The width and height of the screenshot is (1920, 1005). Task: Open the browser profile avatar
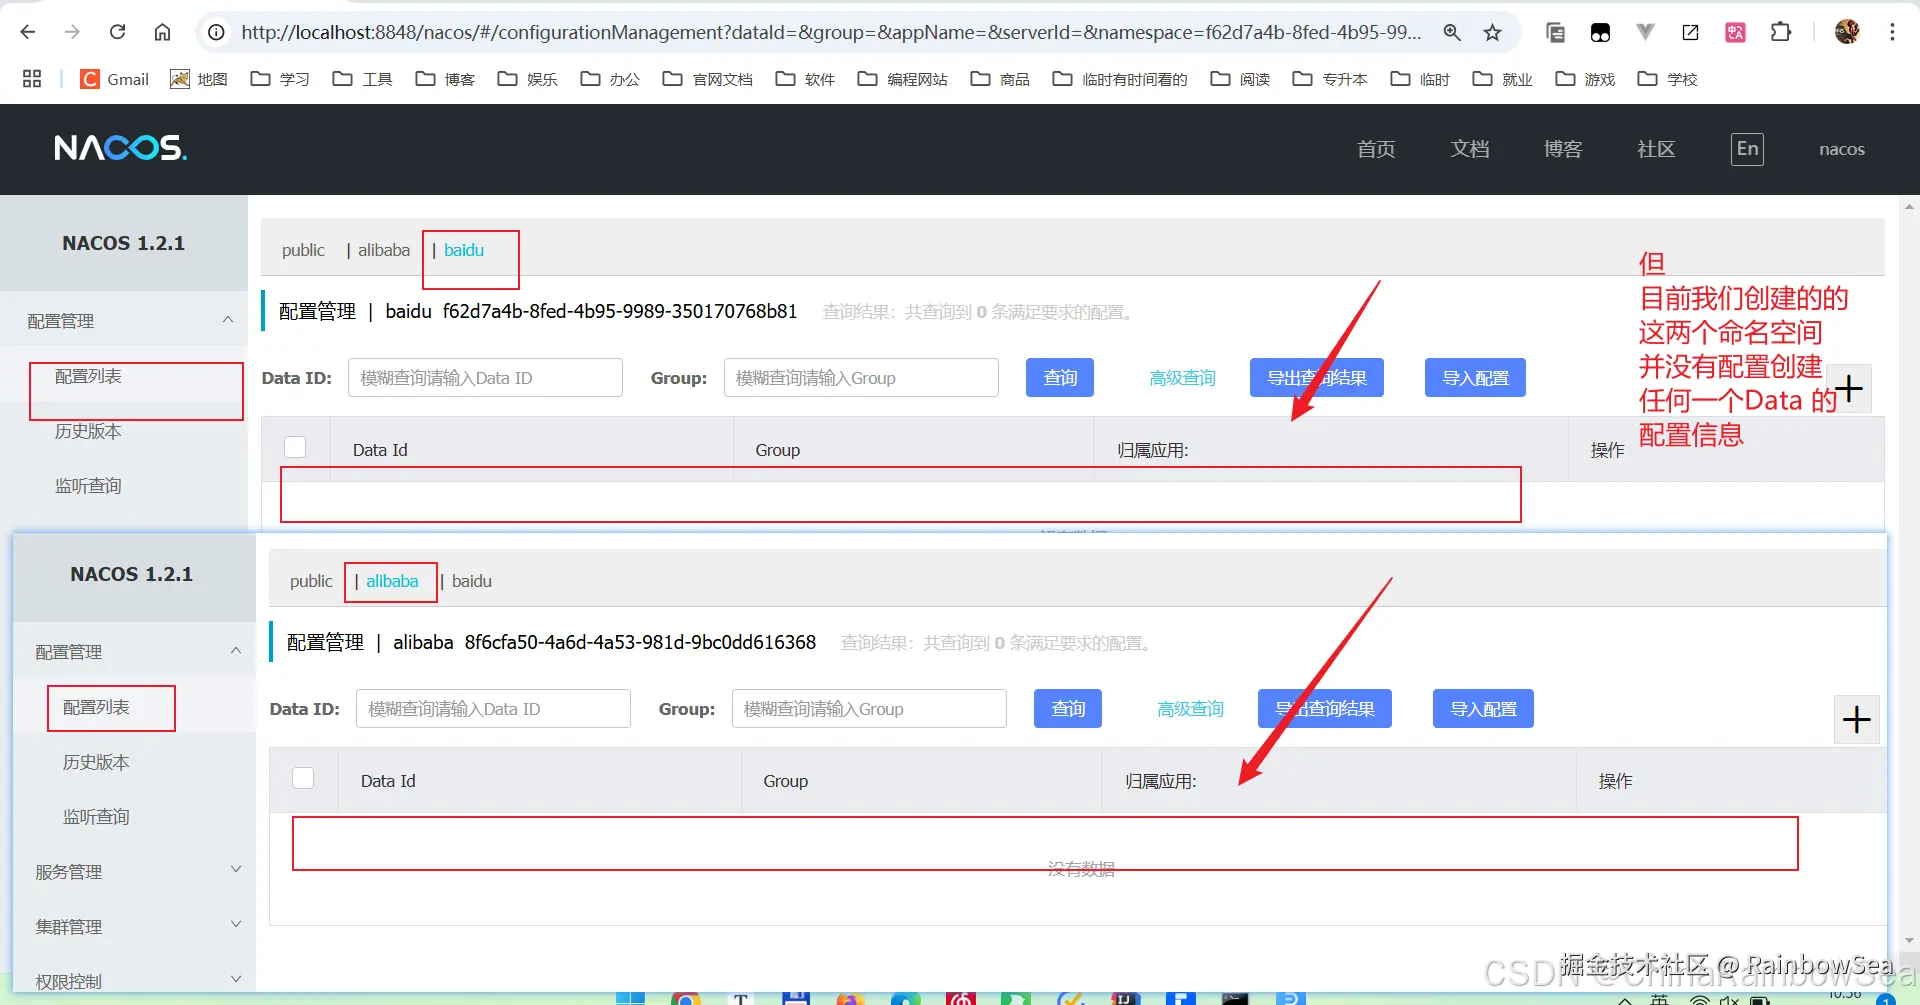(x=1847, y=32)
